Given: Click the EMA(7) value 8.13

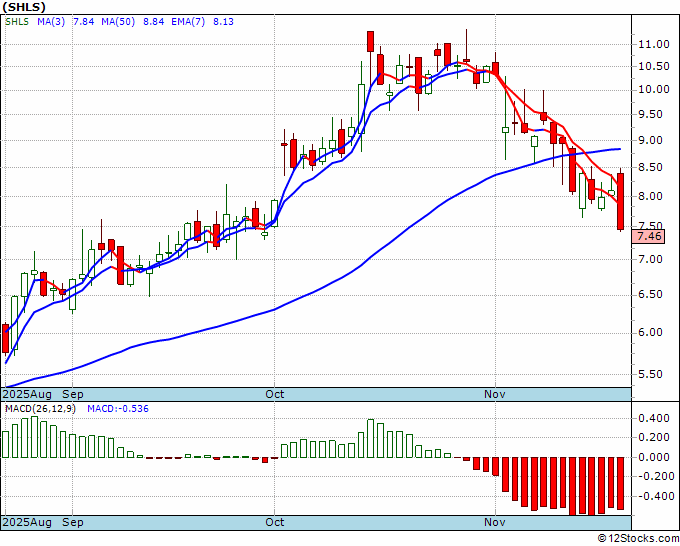Looking at the screenshot, I should (223, 22).
